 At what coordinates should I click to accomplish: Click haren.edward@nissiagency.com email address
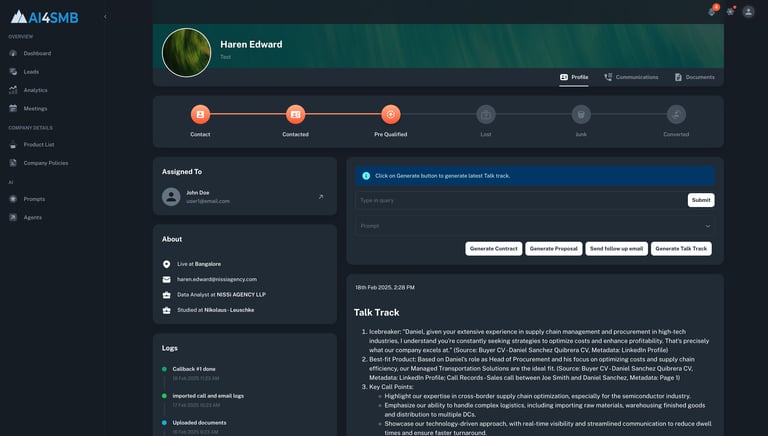click(217, 279)
